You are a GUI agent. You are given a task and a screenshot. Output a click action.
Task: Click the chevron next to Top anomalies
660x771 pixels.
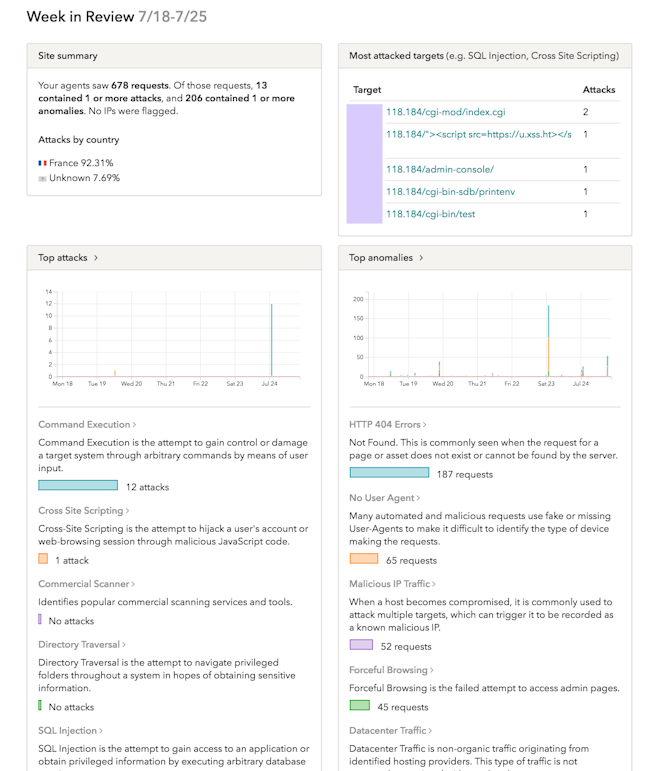point(421,258)
